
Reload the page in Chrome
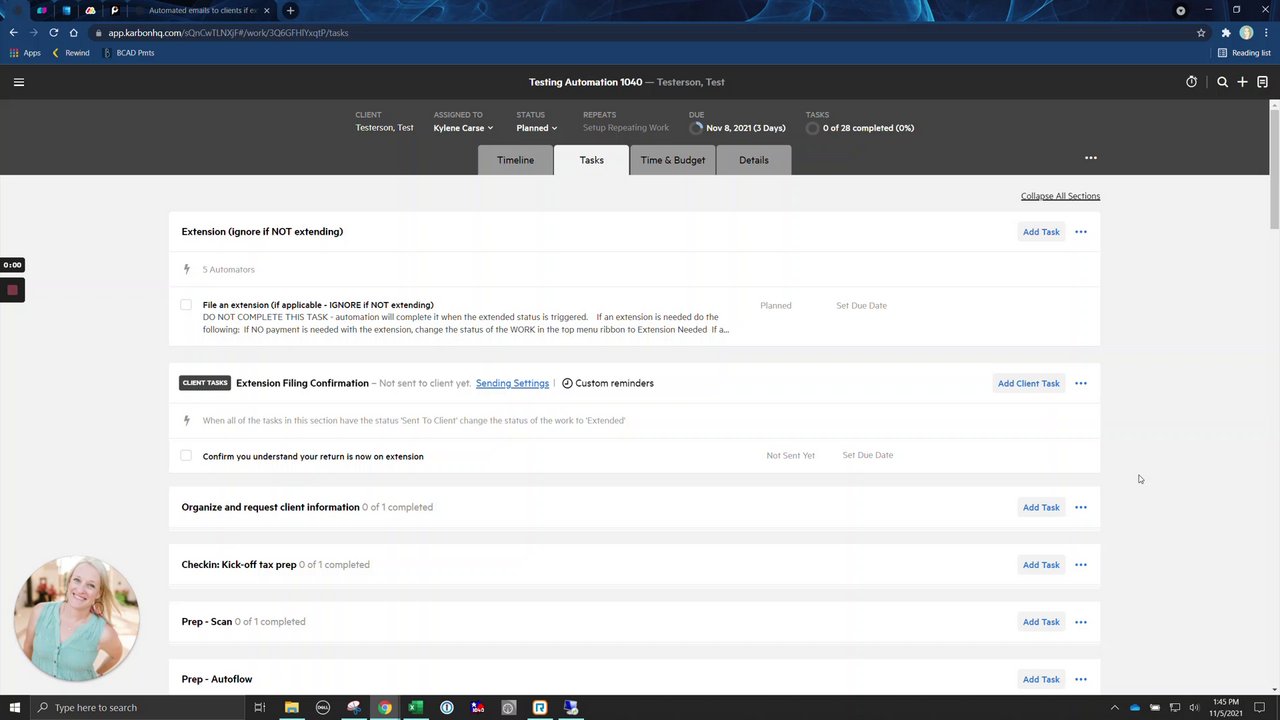pos(53,33)
